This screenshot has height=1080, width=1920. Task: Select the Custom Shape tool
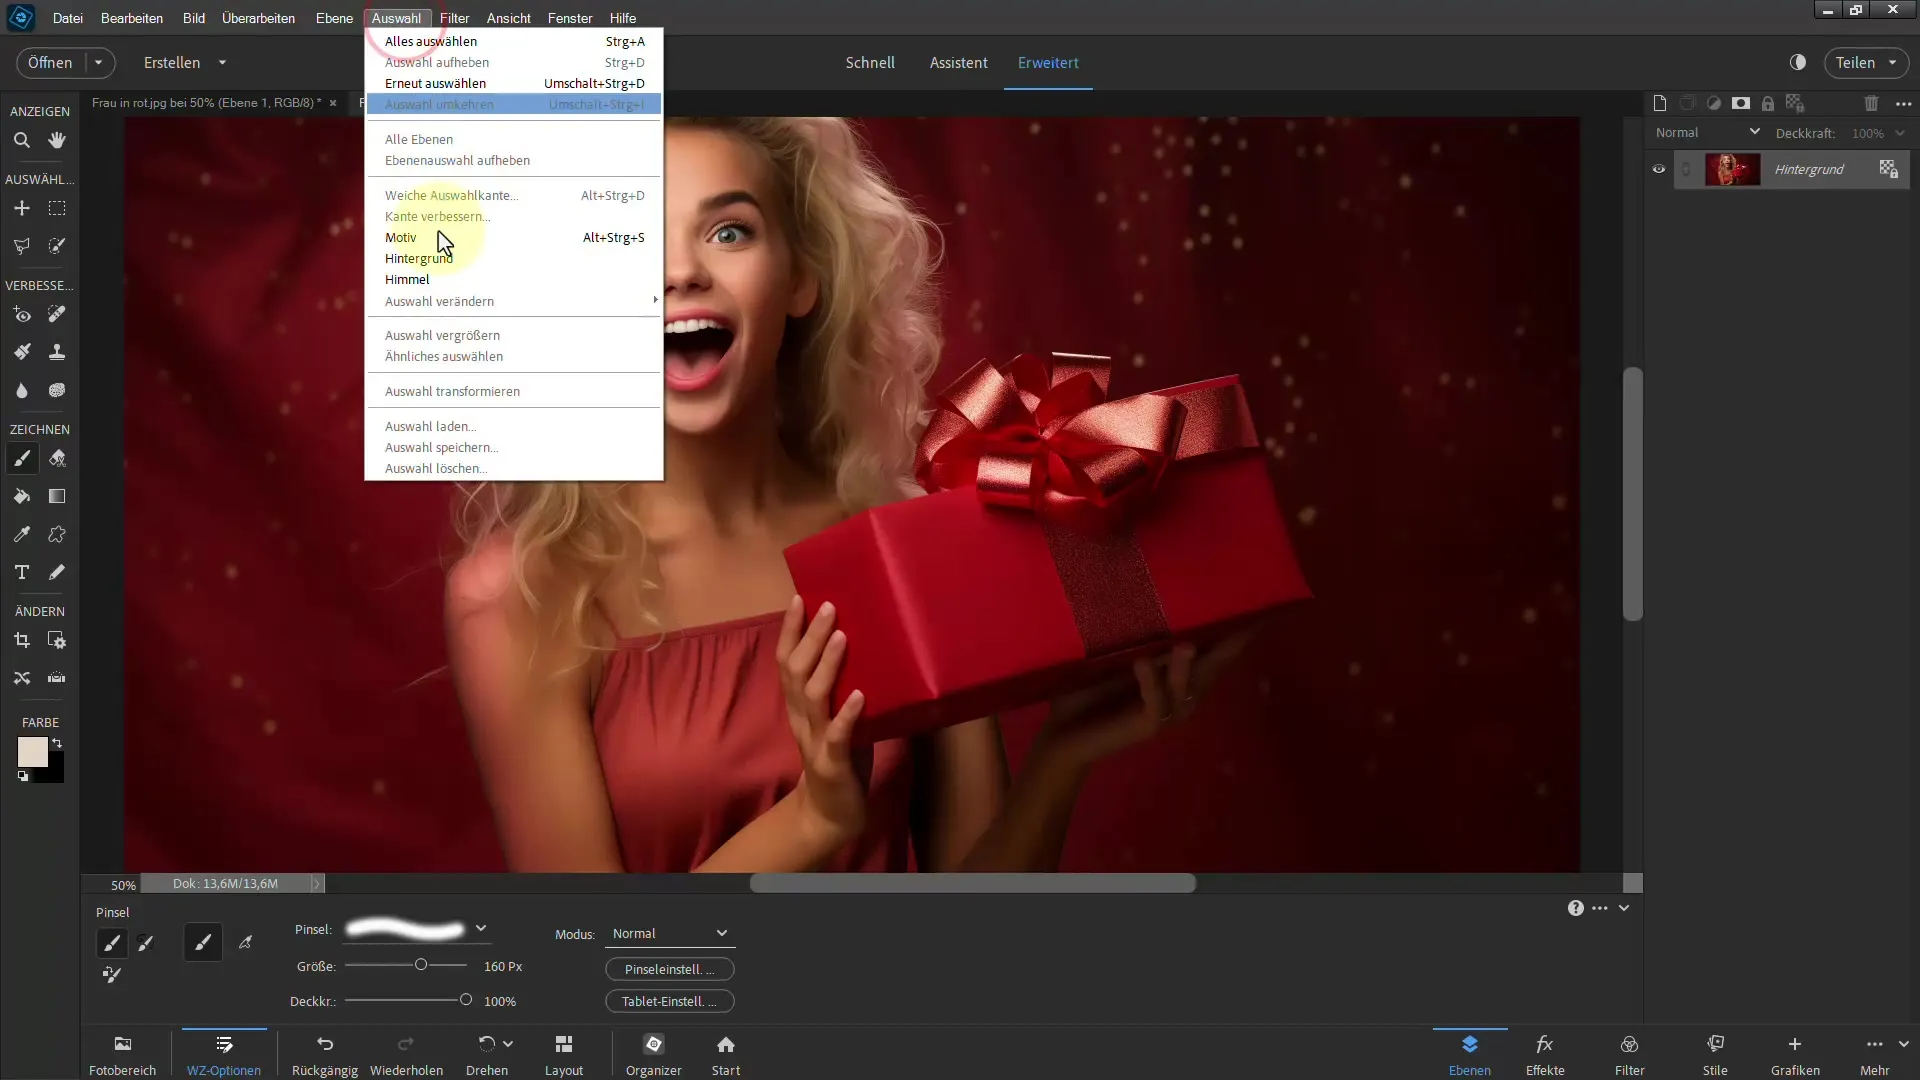pos(57,534)
